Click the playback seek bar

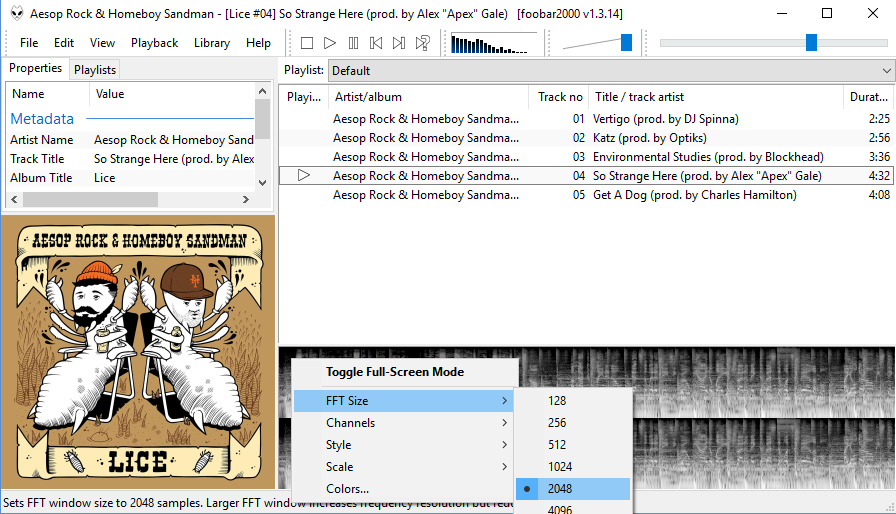pos(774,43)
